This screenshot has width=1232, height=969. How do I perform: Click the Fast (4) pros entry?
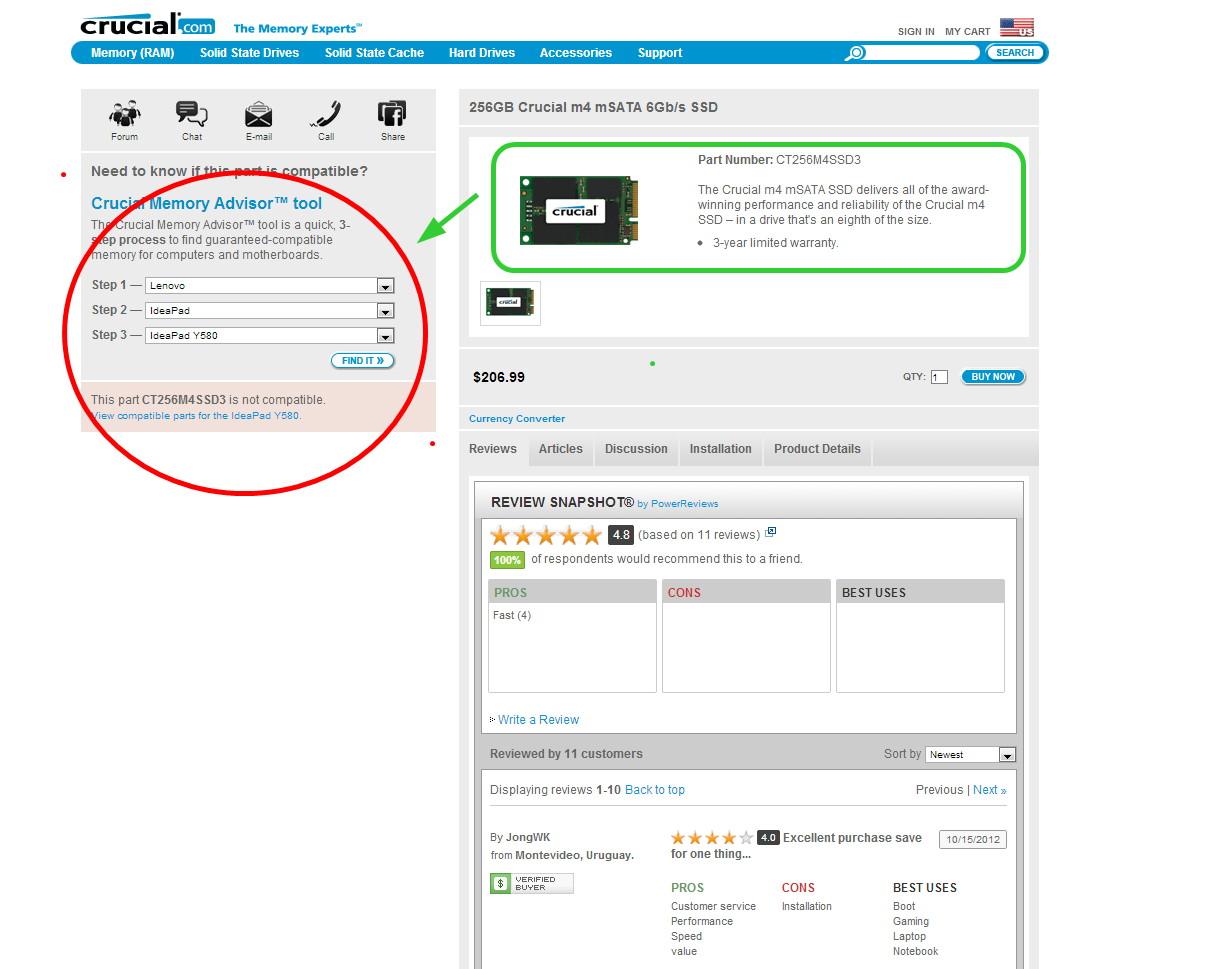(x=512, y=615)
